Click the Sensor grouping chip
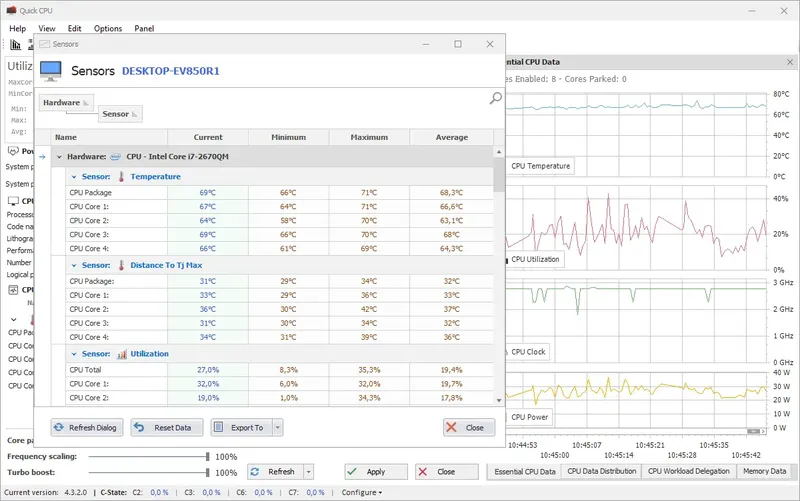 pos(120,114)
